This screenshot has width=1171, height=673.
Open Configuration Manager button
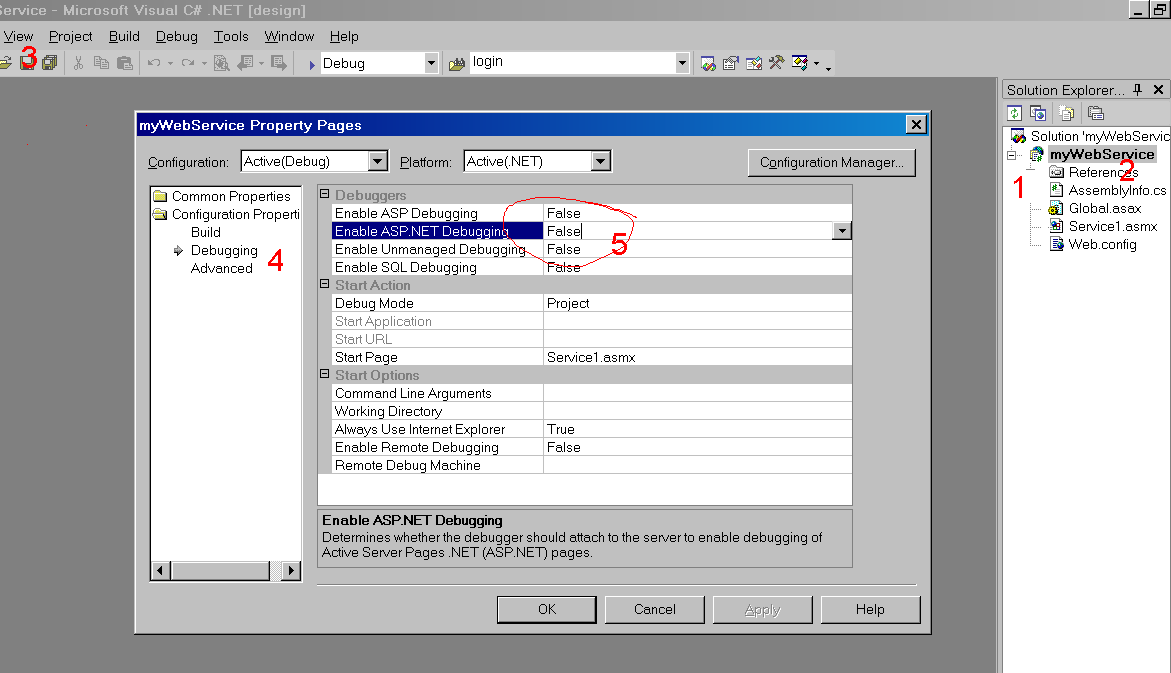click(831, 162)
